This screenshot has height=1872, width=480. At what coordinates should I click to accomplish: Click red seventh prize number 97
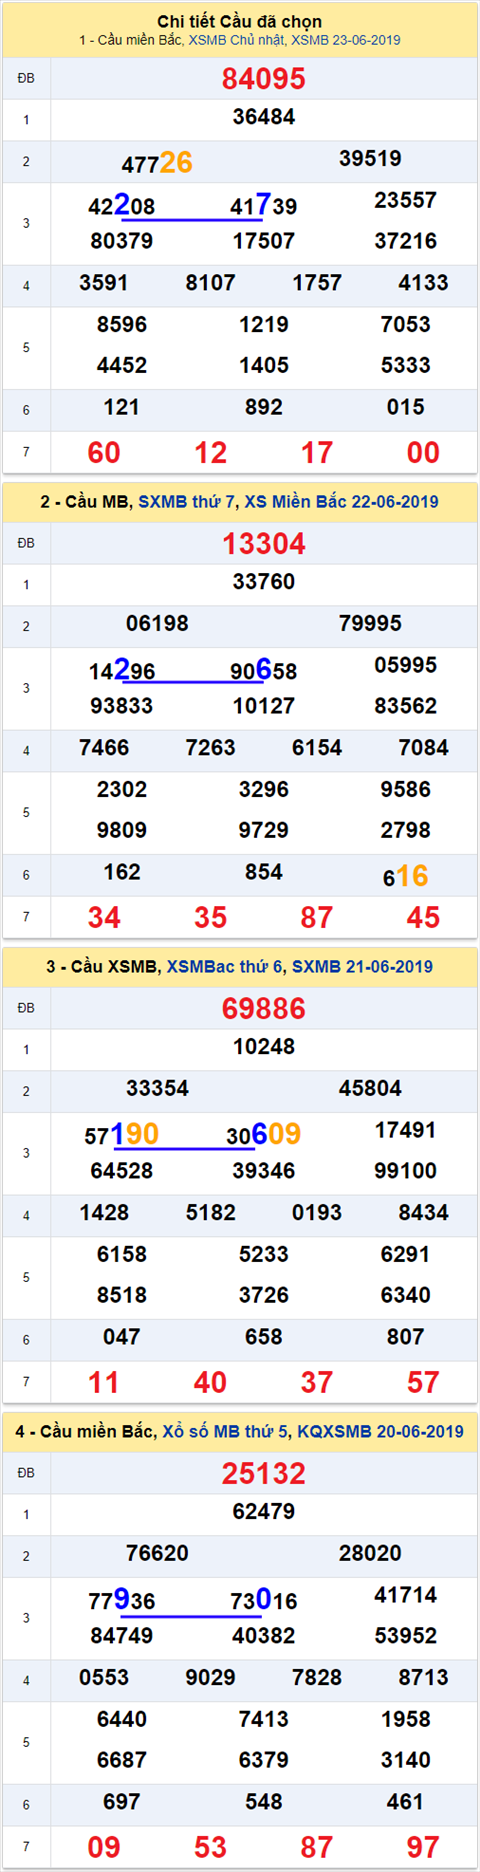click(423, 1848)
